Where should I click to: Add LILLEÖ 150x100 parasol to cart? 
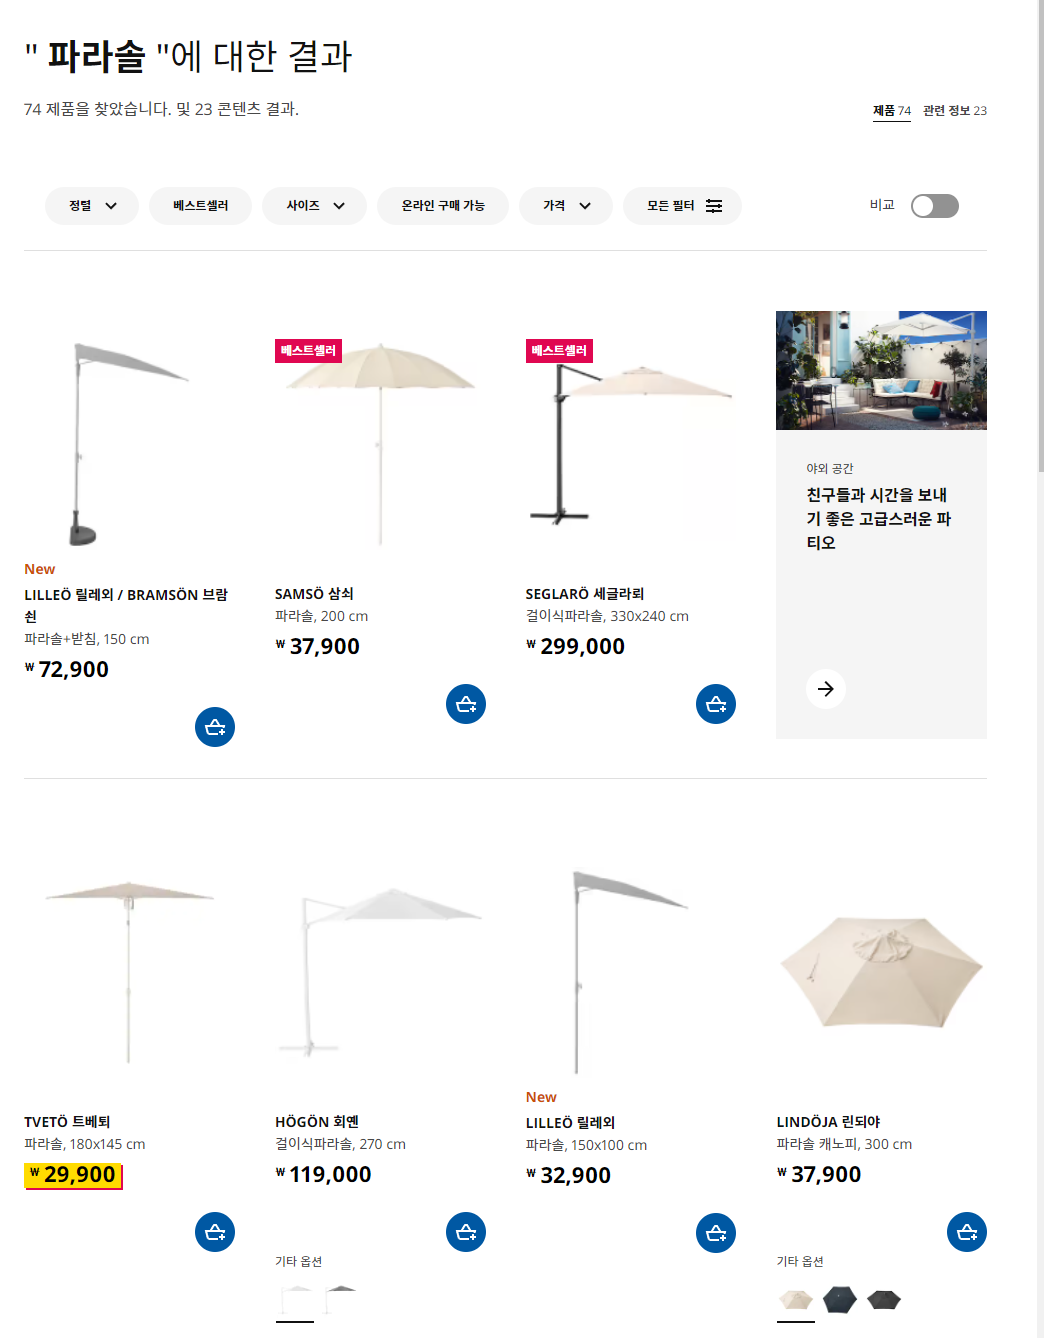(x=716, y=1233)
